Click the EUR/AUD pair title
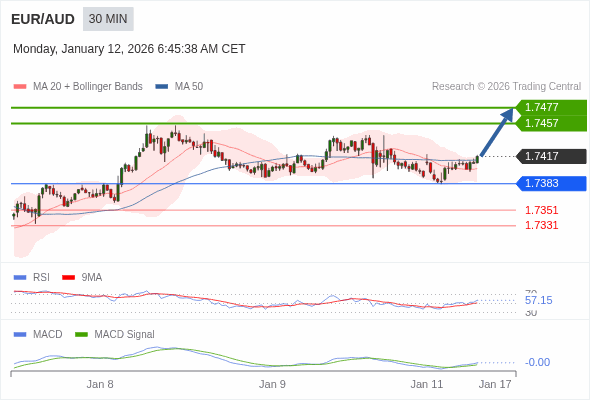Viewport: 590px width, 400px height. pos(43,19)
